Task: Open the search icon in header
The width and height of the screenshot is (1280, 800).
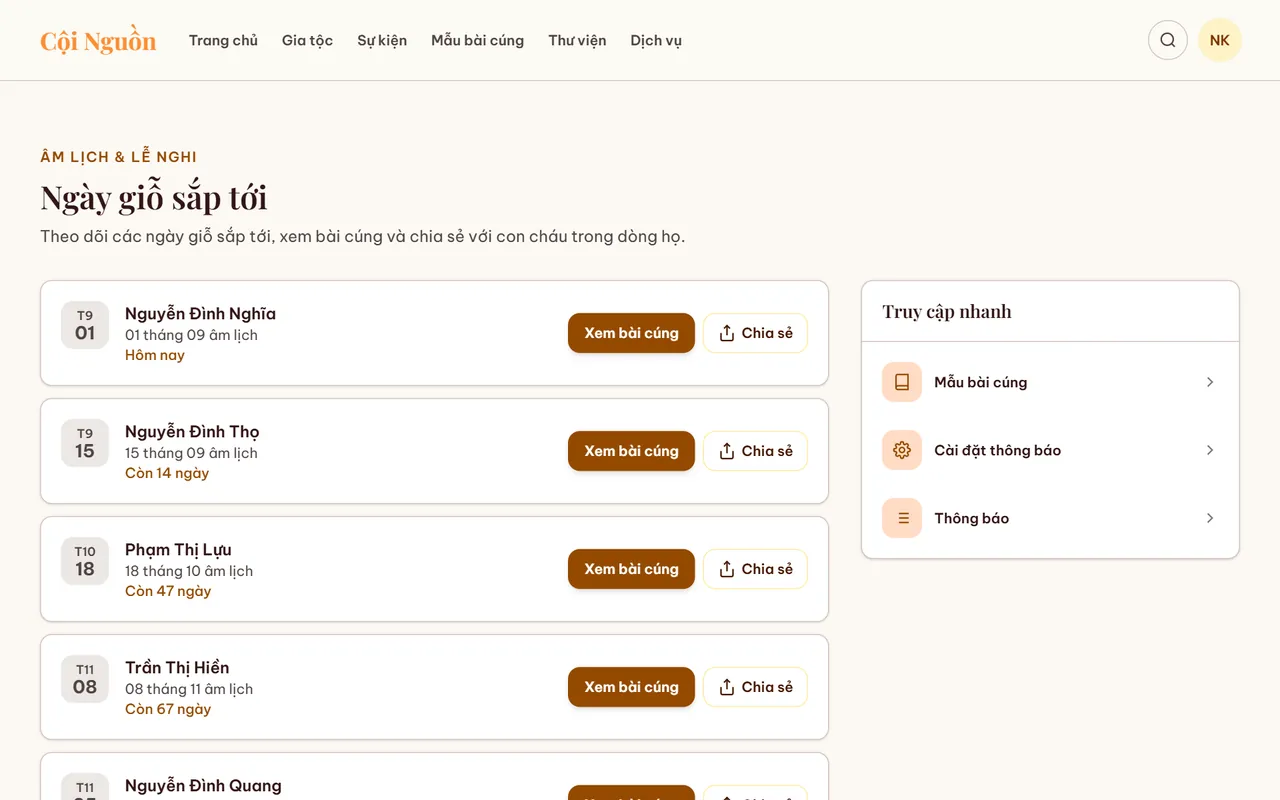Action: tap(1168, 40)
